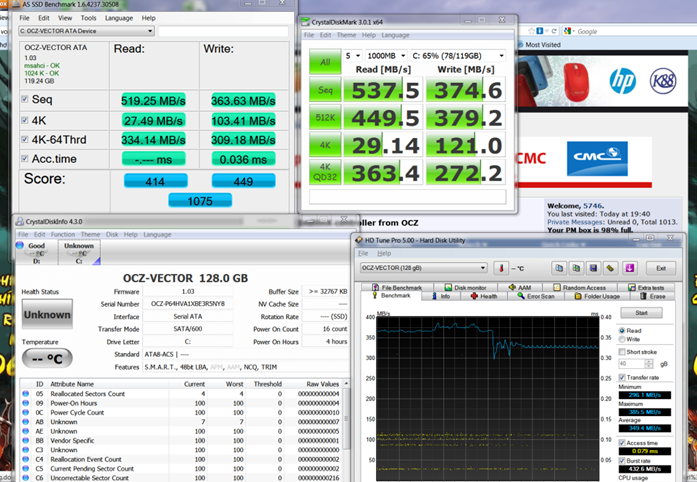Image resolution: width=697 pixels, height=482 pixels.
Task: Open the OCZ-VECTOR ATA Device dropdown in AS SSD
Action: (86, 31)
